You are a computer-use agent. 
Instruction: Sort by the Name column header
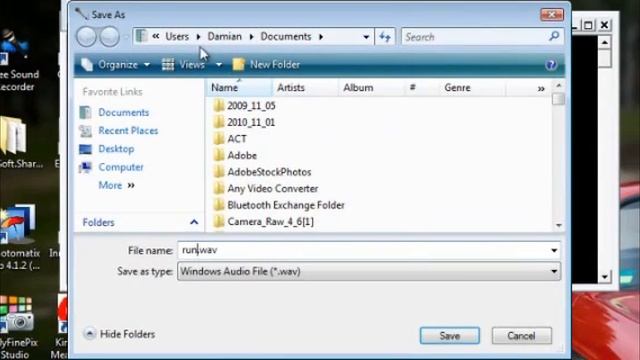239,88
